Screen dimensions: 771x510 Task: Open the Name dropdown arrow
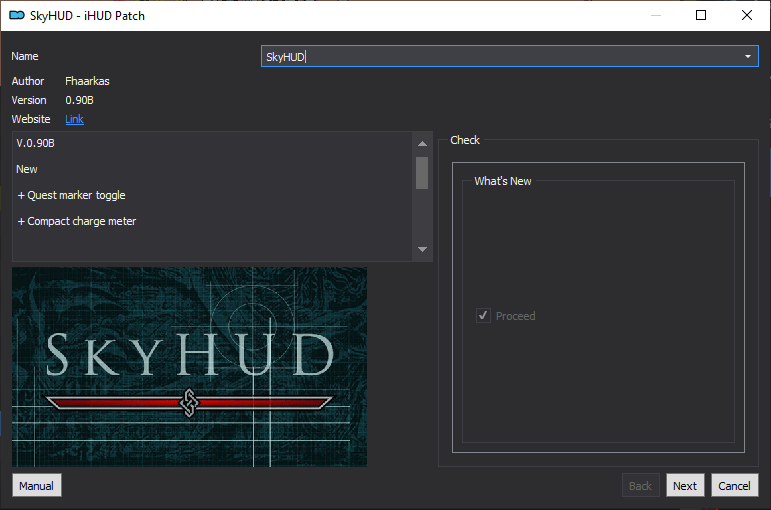[x=747, y=57]
